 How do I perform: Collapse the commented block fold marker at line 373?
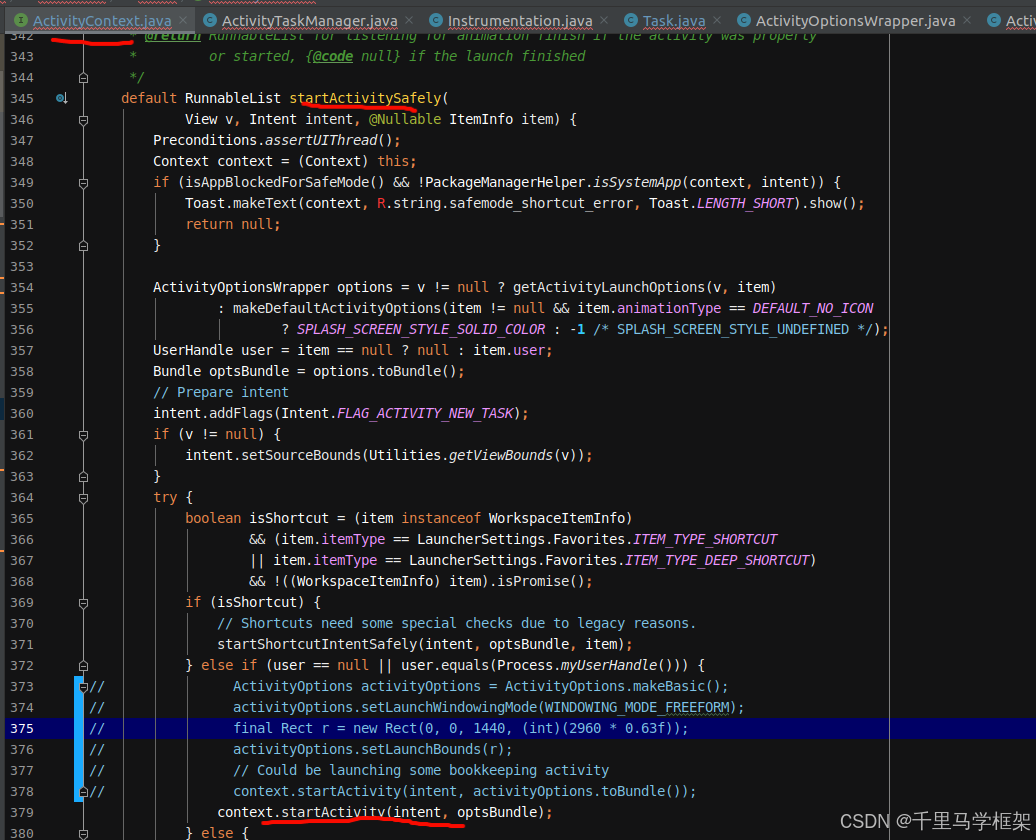coord(83,687)
